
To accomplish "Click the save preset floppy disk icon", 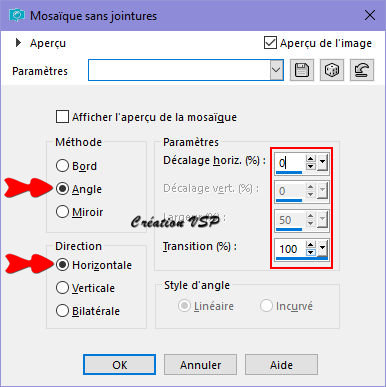I will [x=302, y=70].
